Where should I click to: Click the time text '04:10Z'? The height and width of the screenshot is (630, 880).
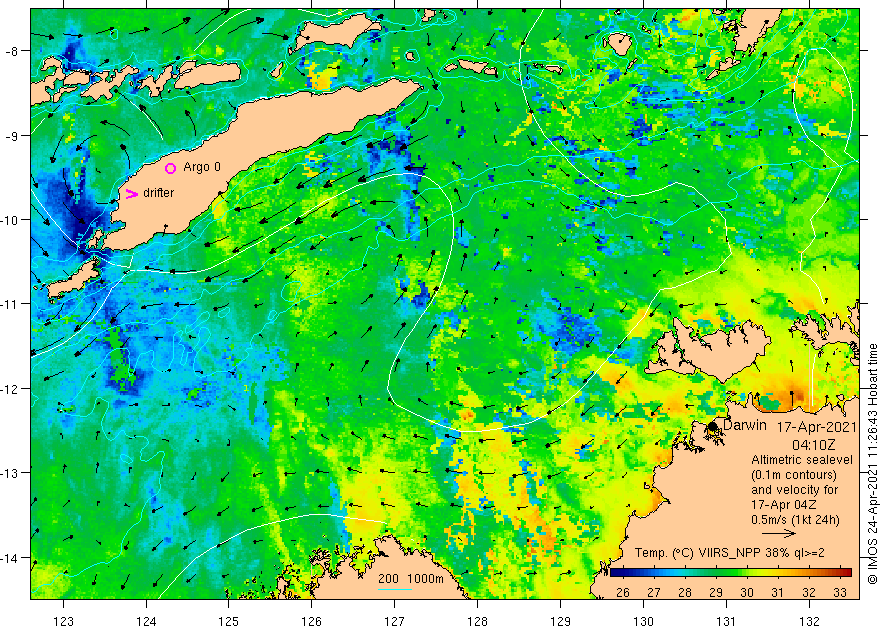click(x=813, y=445)
